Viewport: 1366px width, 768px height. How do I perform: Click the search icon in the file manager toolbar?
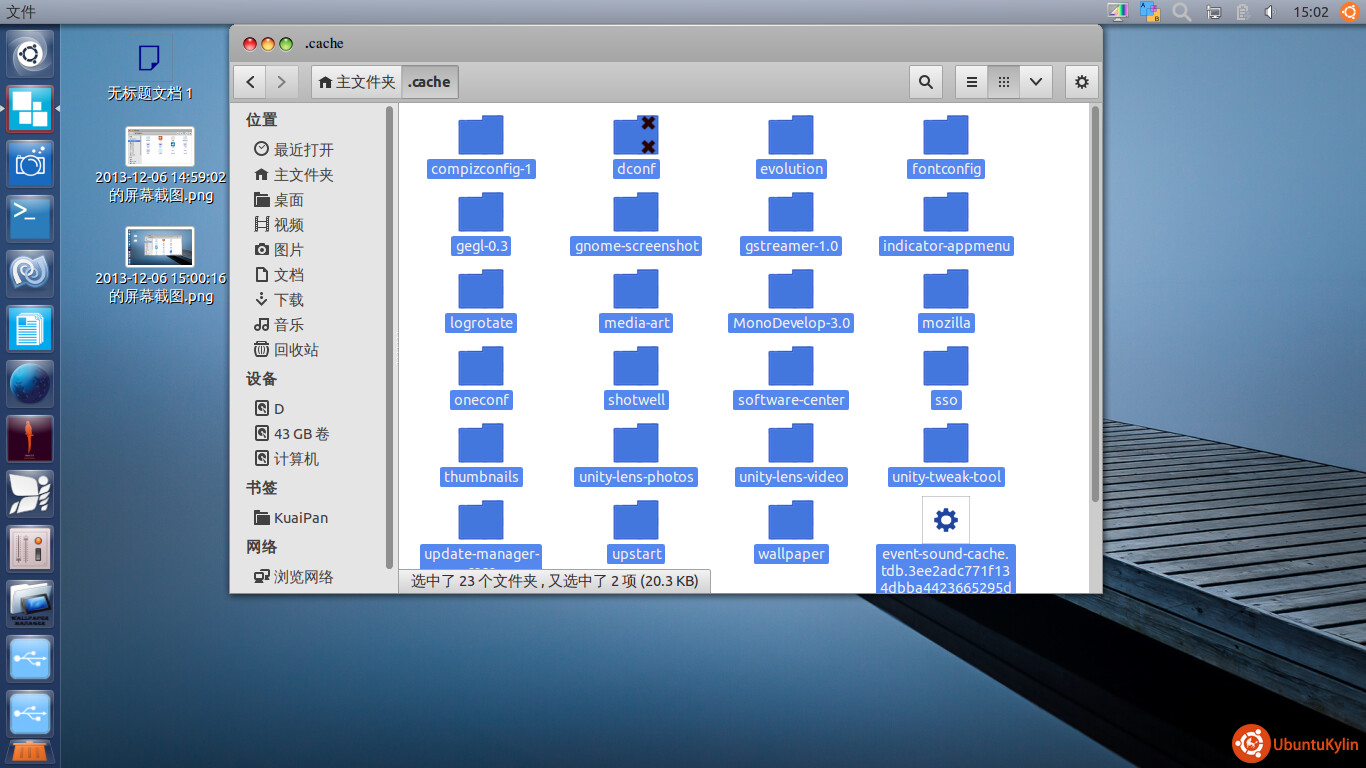click(x=926, y=82)
